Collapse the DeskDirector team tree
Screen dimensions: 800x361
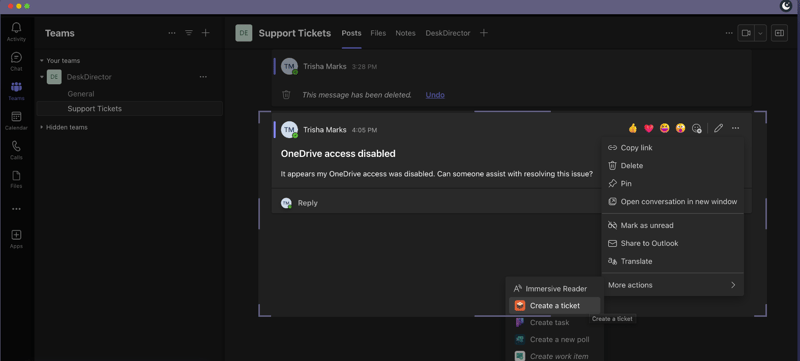tap(42, 77)
